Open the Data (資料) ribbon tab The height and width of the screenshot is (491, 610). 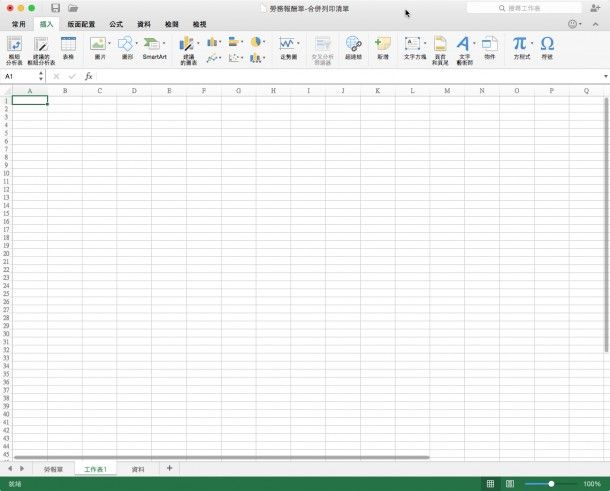click(x=144, y=24)
